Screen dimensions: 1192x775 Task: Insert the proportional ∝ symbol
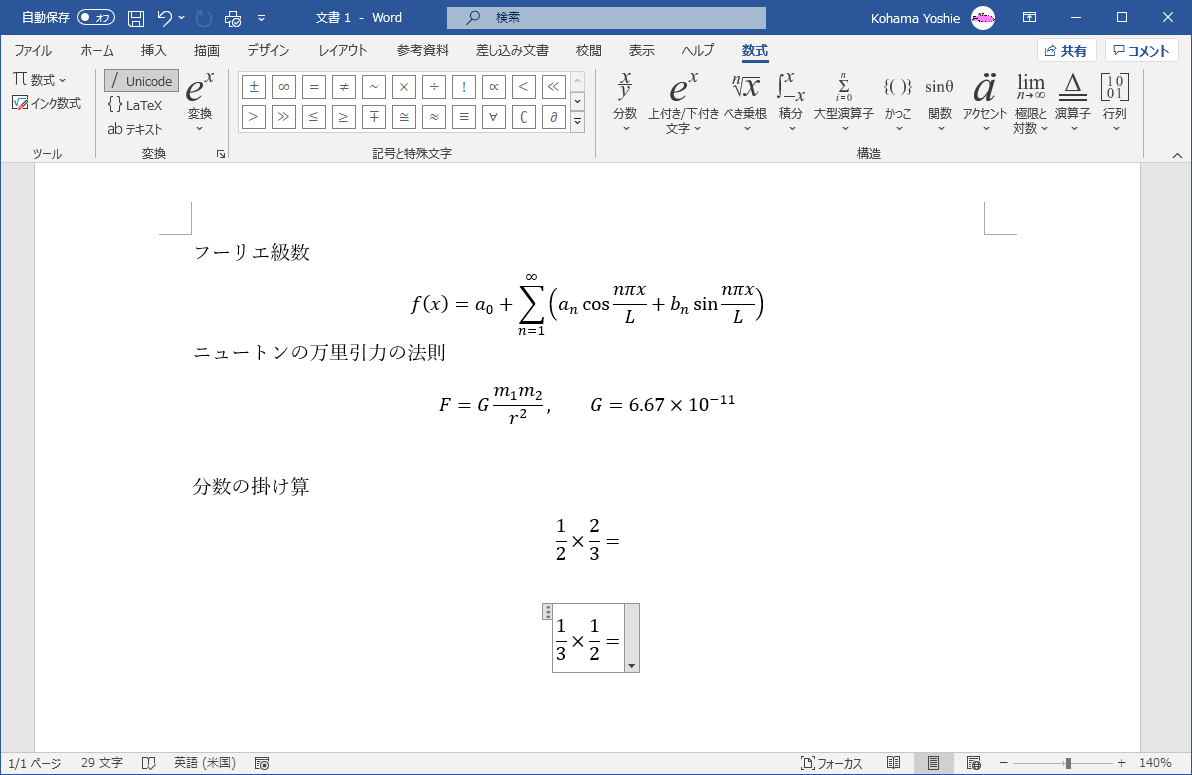click(x=494, y=87)
